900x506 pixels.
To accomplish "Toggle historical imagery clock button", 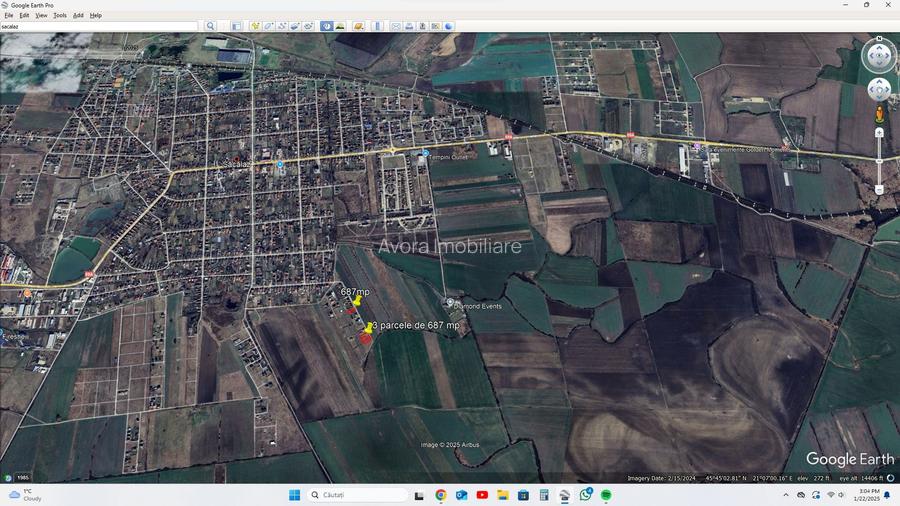I will click(327, 26).
